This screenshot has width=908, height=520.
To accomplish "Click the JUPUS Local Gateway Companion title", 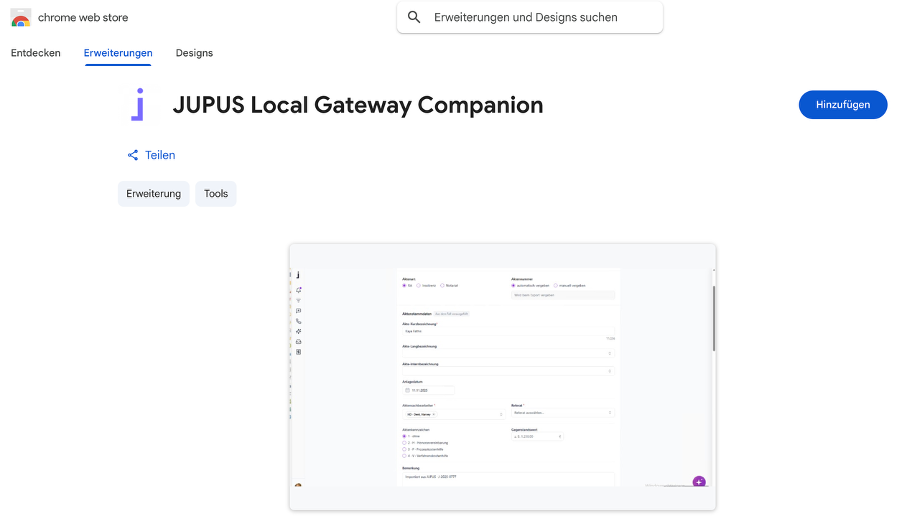I will [x=358, y=105].
